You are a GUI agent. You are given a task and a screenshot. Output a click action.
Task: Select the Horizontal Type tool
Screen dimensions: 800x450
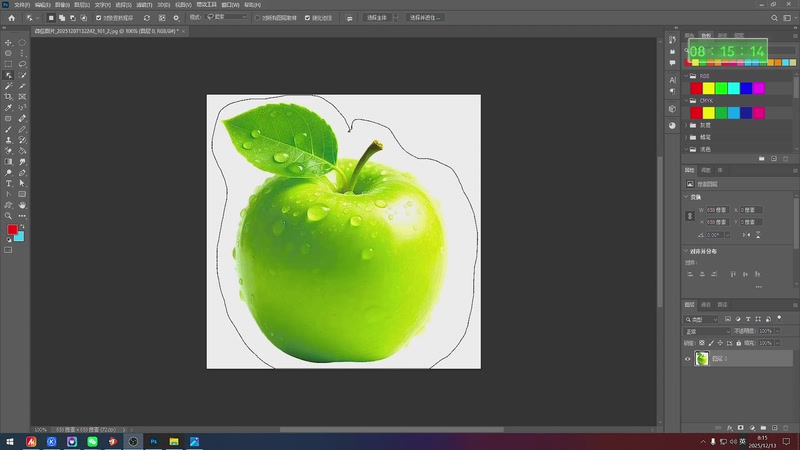coord(8,183)
